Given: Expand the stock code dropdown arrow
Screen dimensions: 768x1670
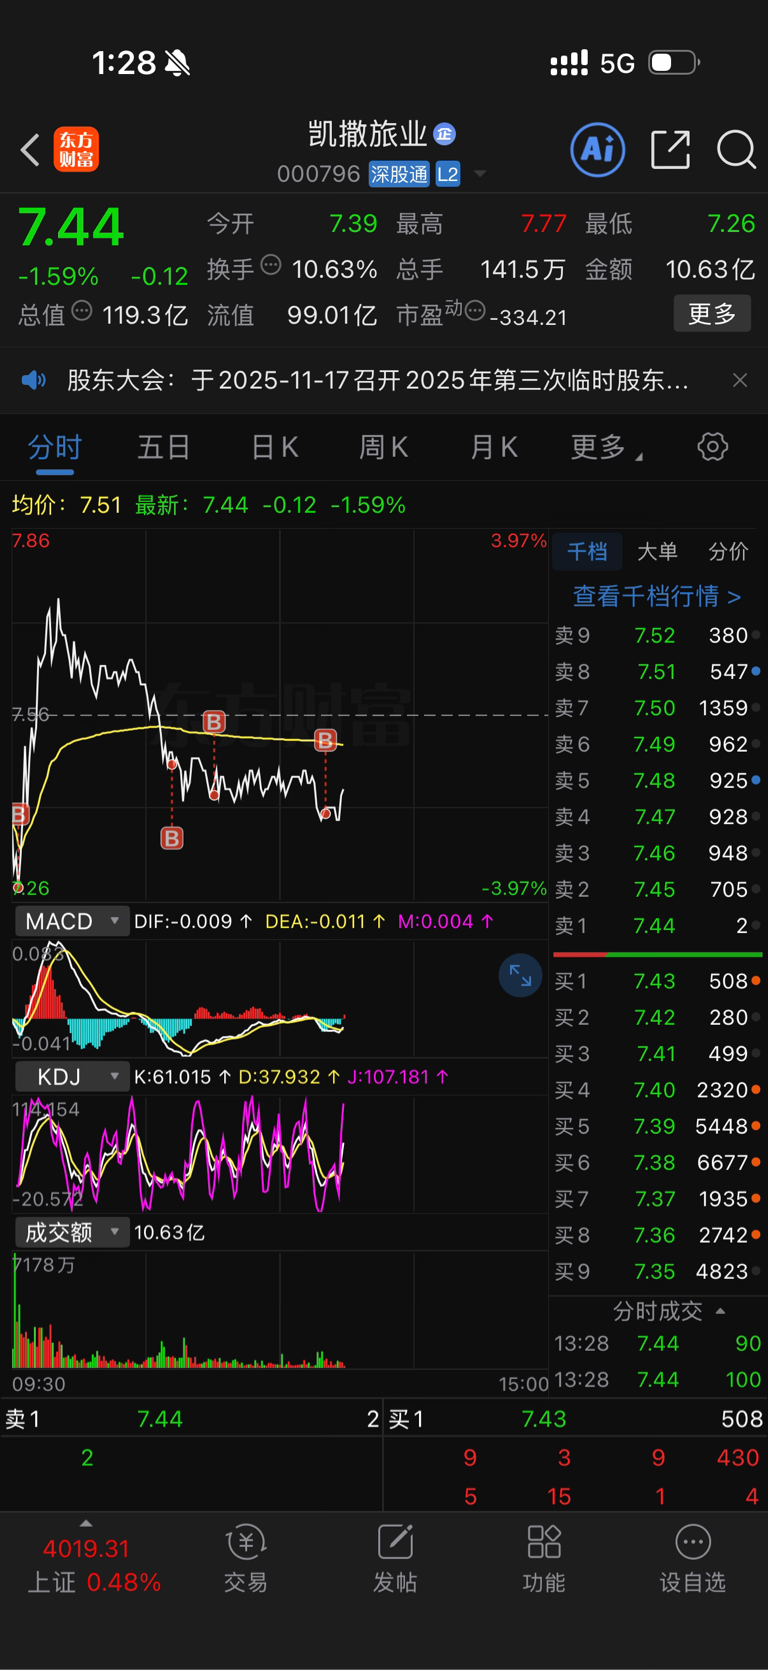Looking at the screenshot, I should (480, 174).
